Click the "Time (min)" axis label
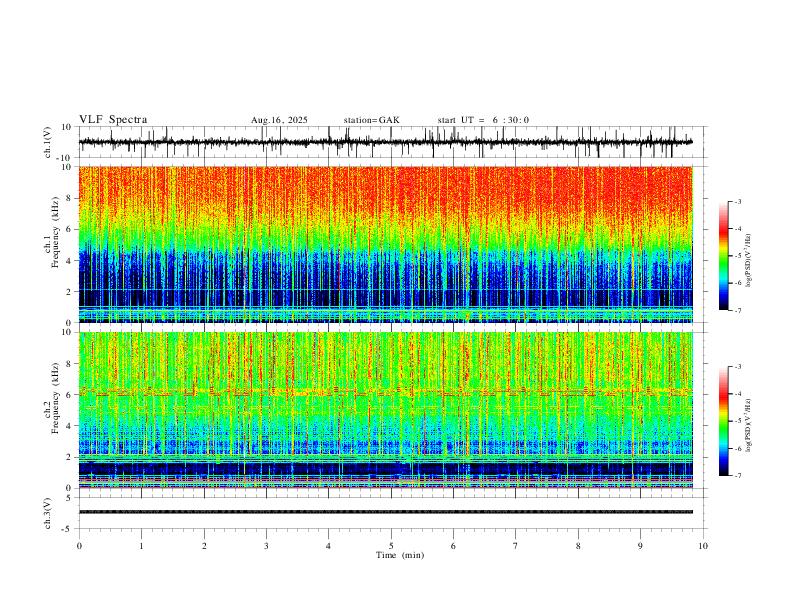Viewport: 792px width, 612px height. tap(400, 555)
